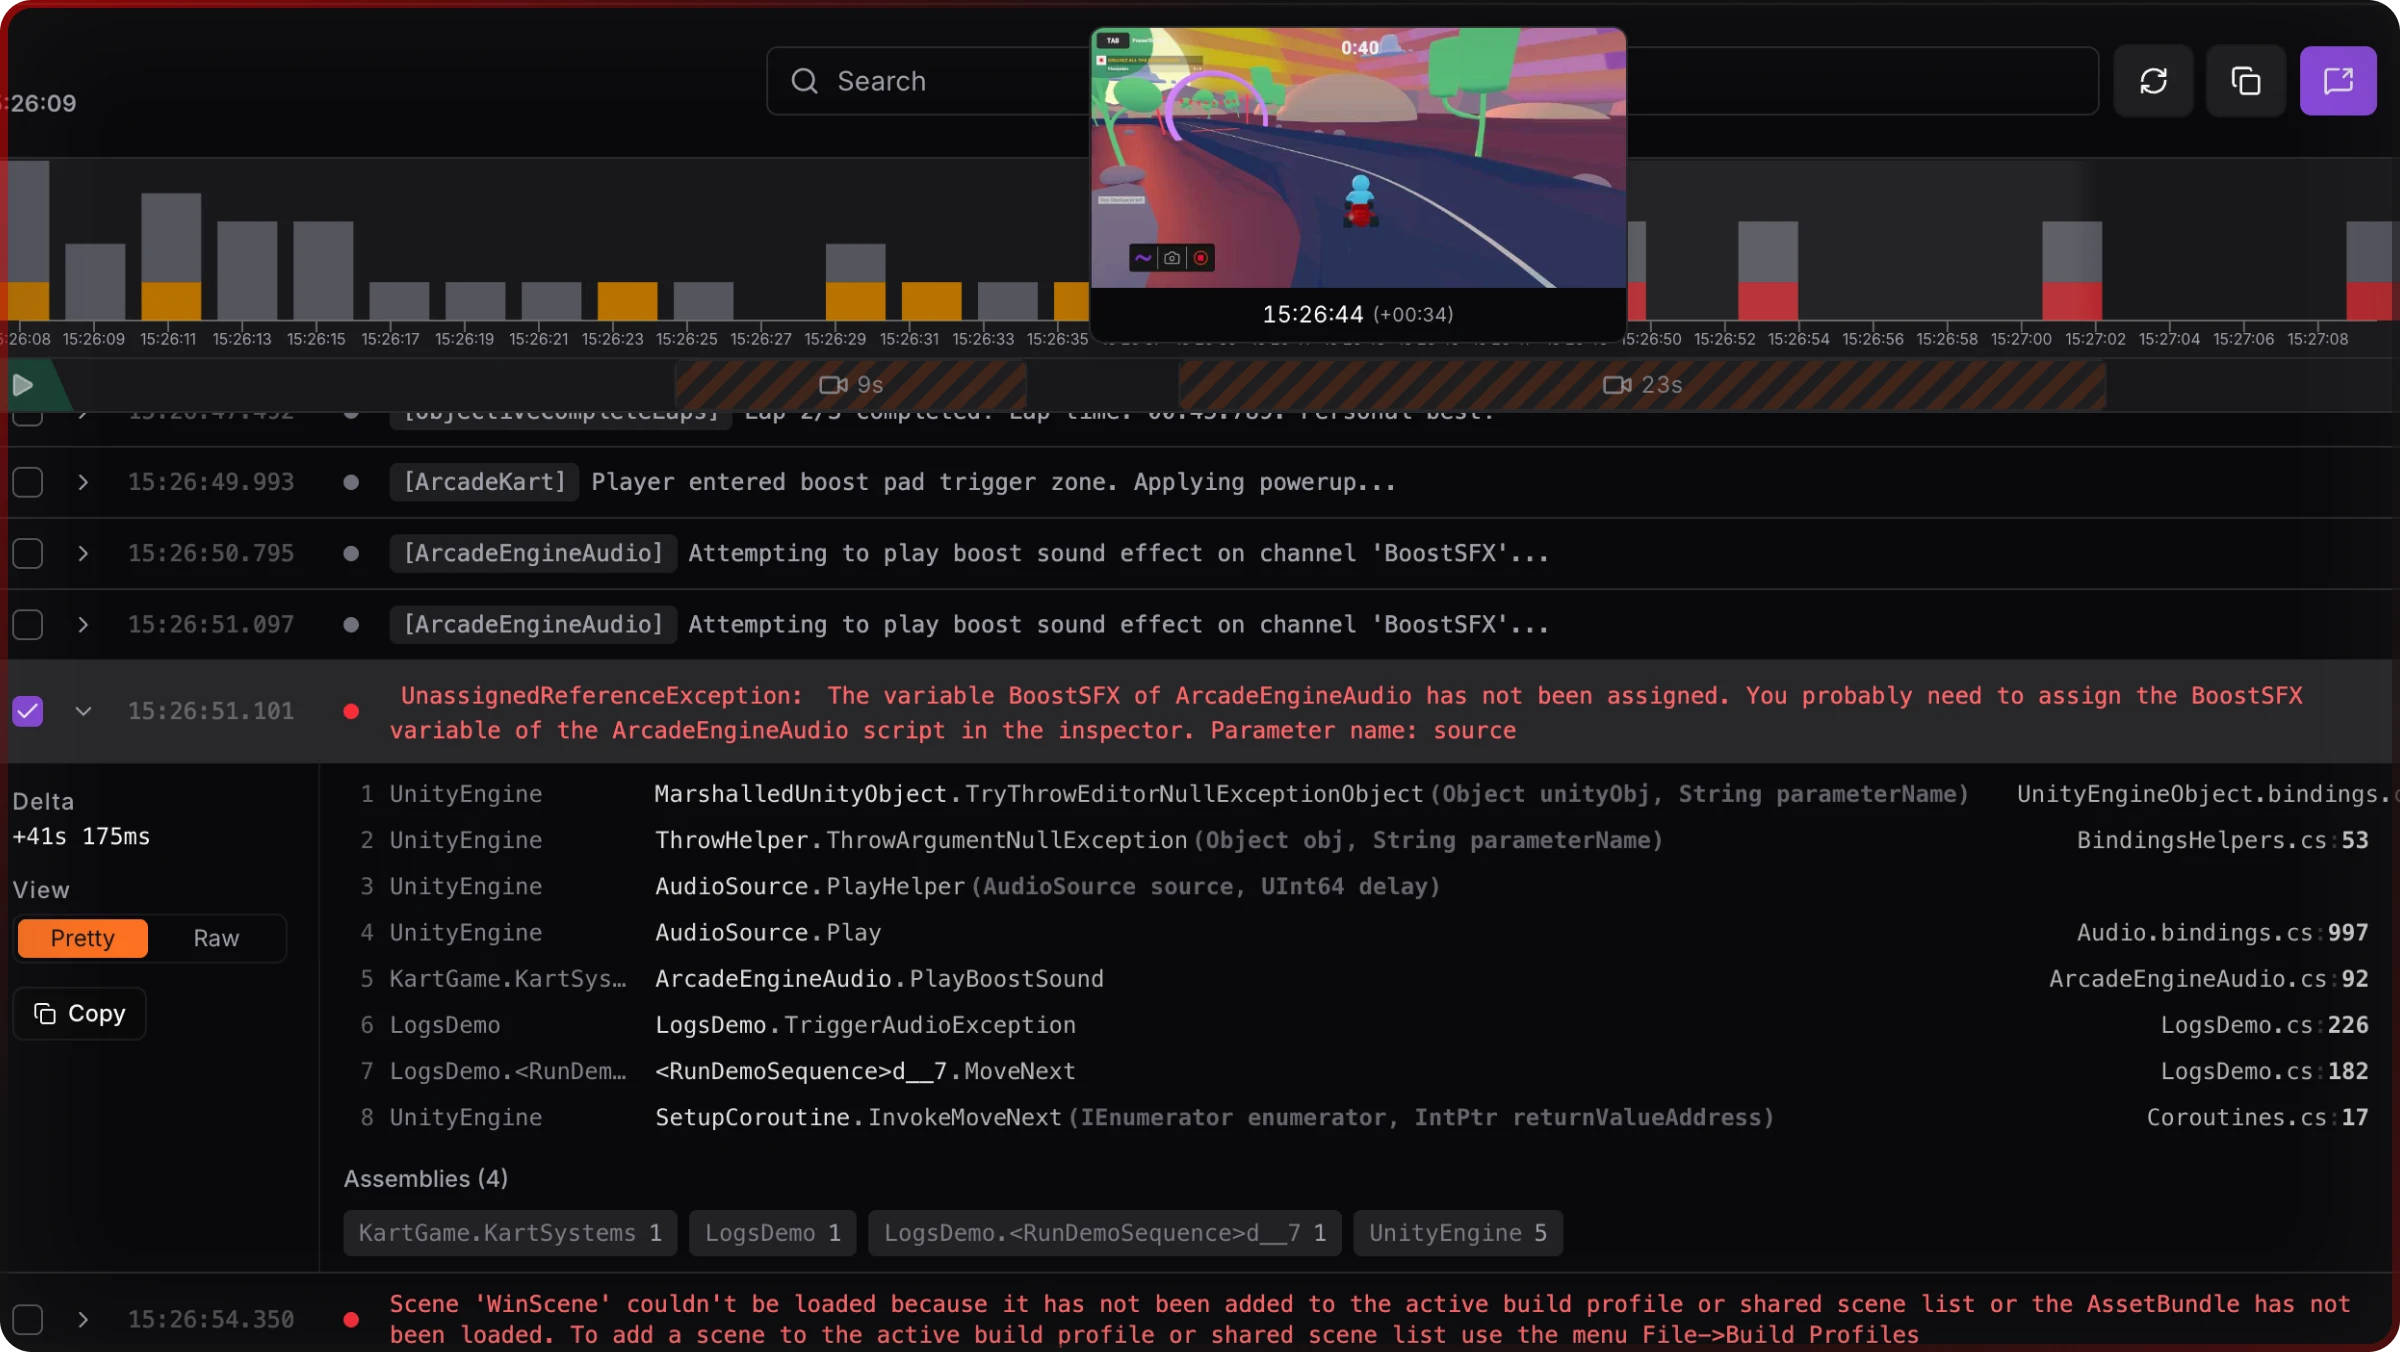
Task: Select the Pretty view option
Action: tap(83, 938)
